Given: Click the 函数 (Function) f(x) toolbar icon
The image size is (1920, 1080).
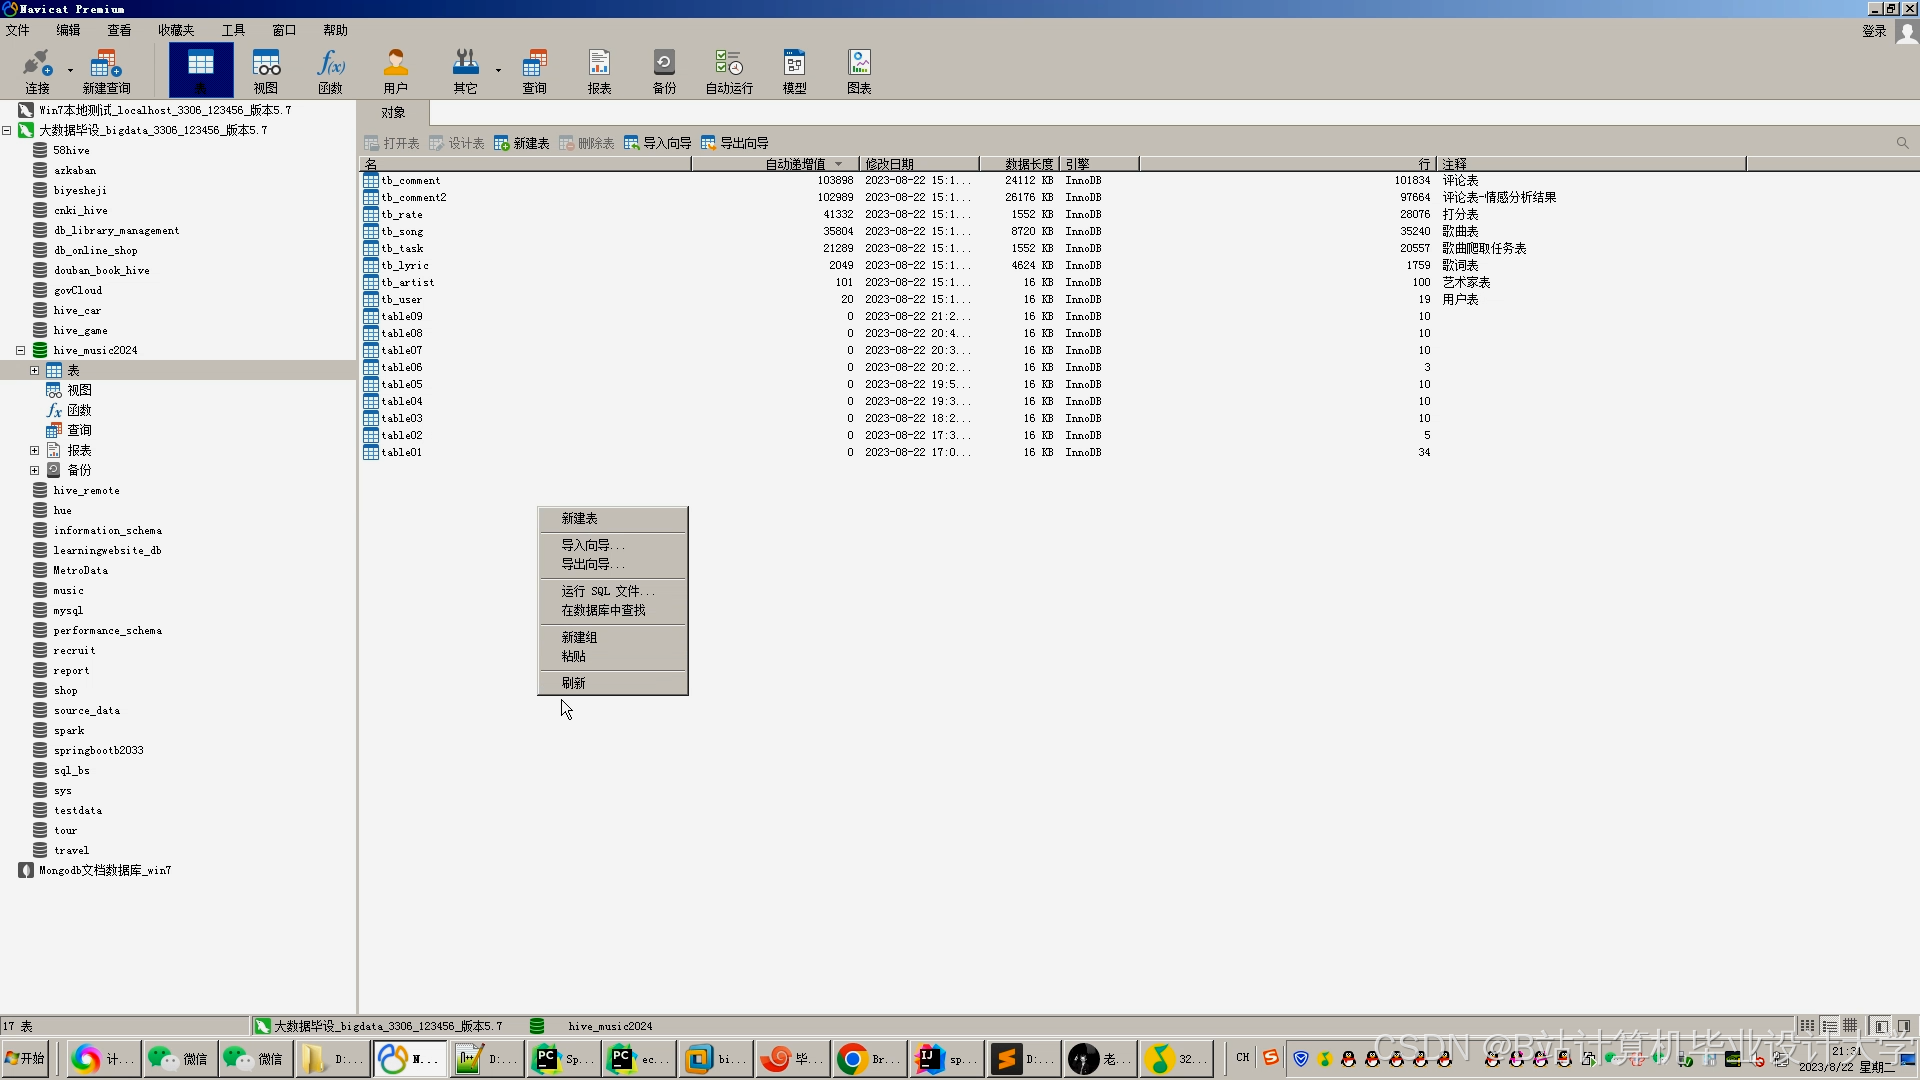Looking at the screenshot, I should pyautogui.click(x=330, y=71).
